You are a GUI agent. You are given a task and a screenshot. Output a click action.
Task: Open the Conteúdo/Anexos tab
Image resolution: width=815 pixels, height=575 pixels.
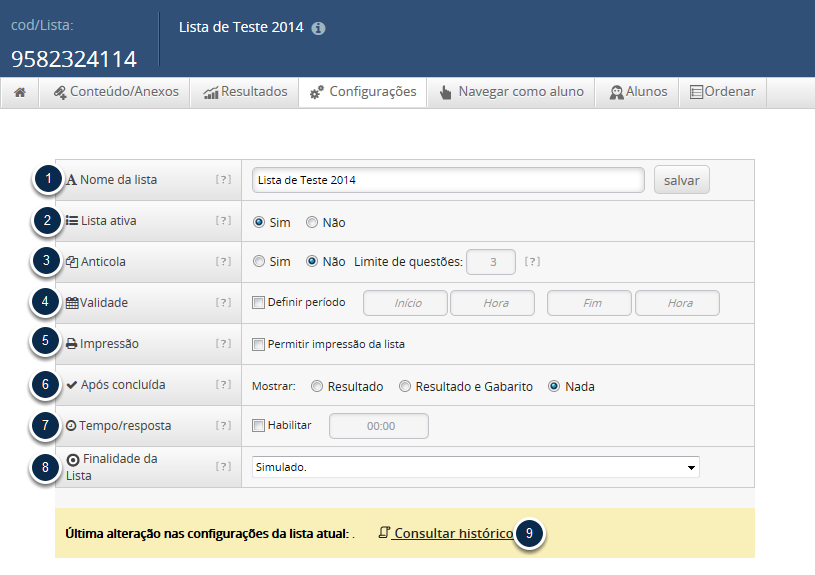pyautogui.click(x=115, y=92)
